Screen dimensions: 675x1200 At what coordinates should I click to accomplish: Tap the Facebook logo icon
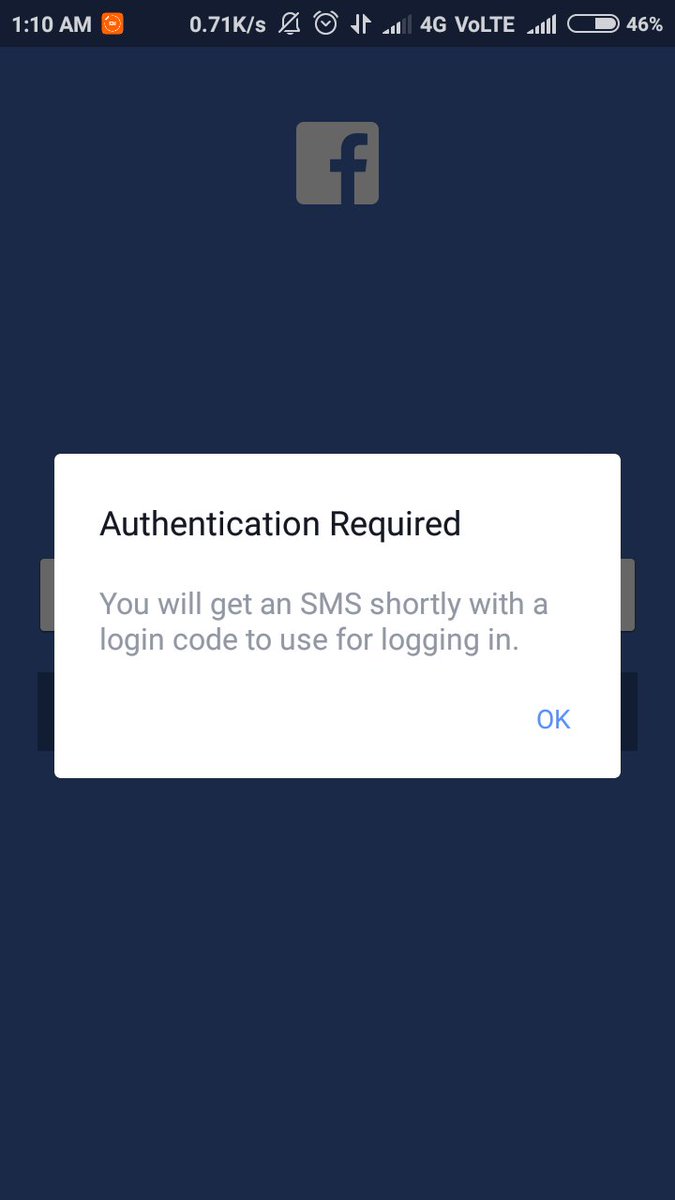click(337, 163)
